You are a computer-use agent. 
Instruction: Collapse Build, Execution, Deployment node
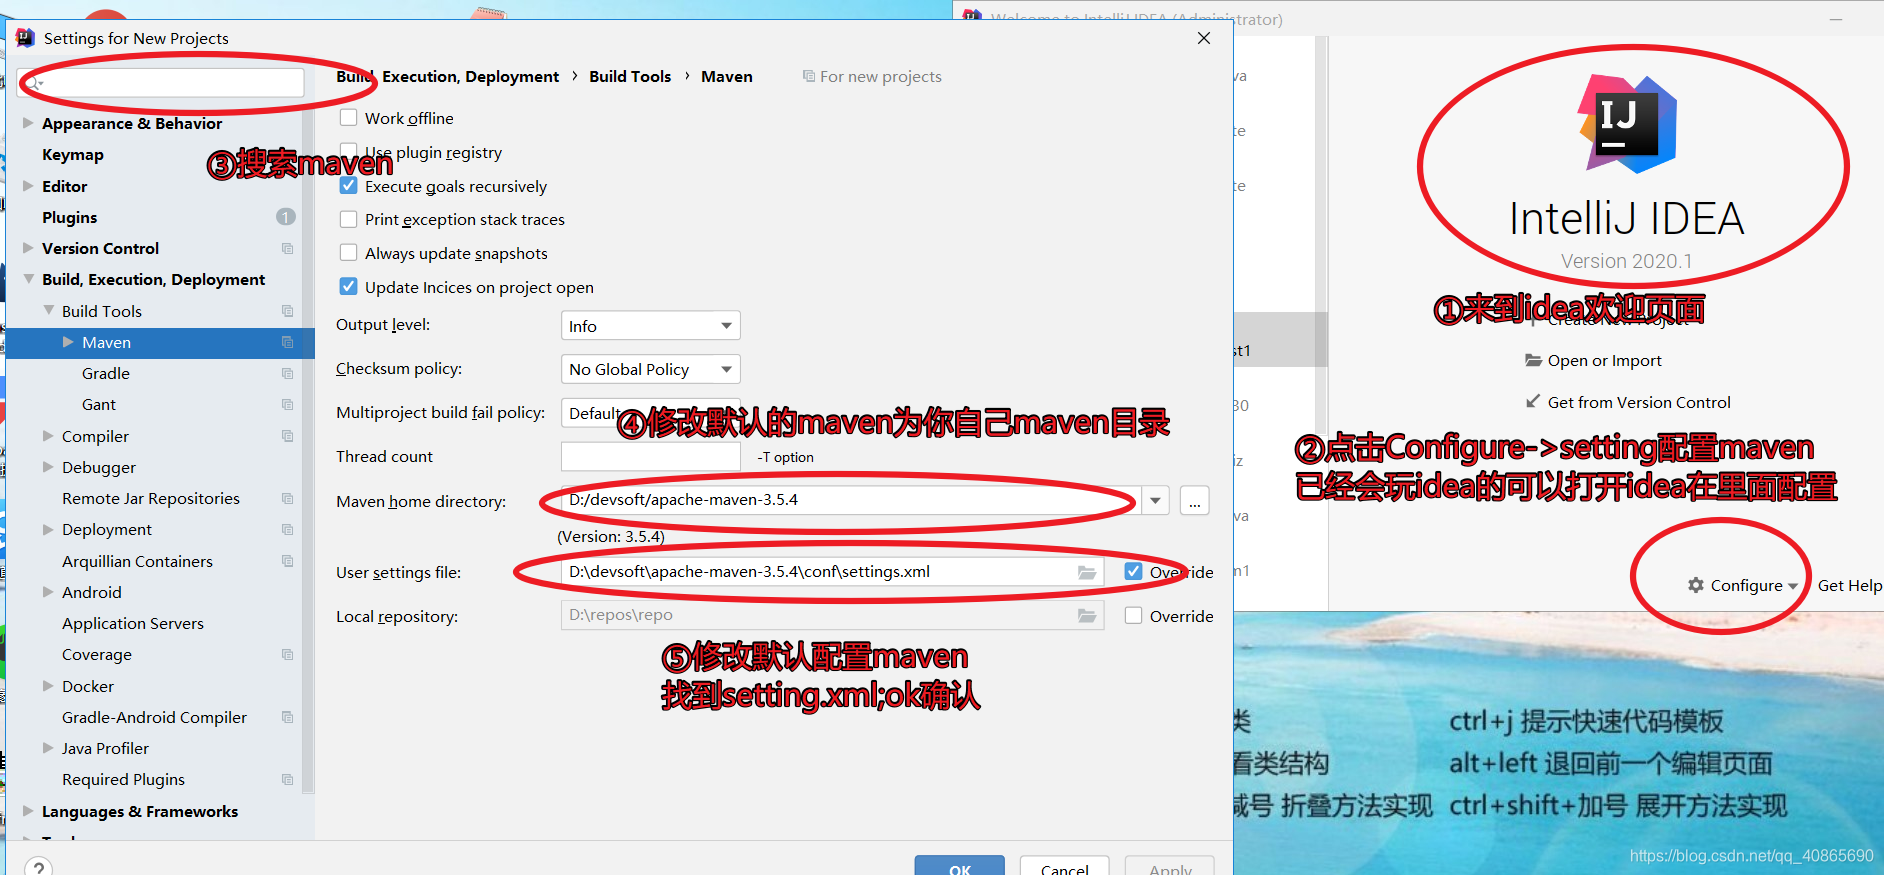coord(28,279)
